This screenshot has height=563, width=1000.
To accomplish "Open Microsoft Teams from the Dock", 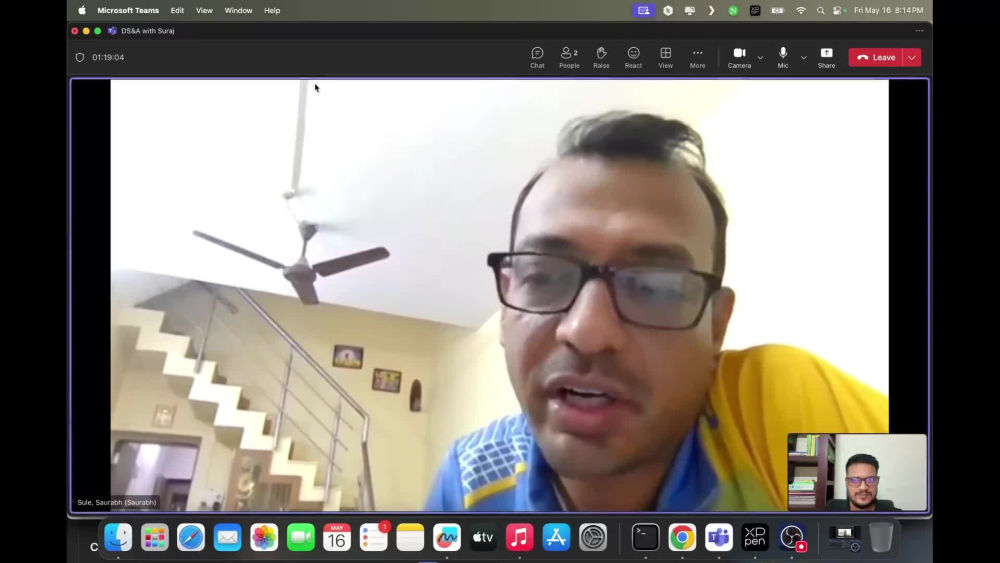I will (x=719, y=537).
